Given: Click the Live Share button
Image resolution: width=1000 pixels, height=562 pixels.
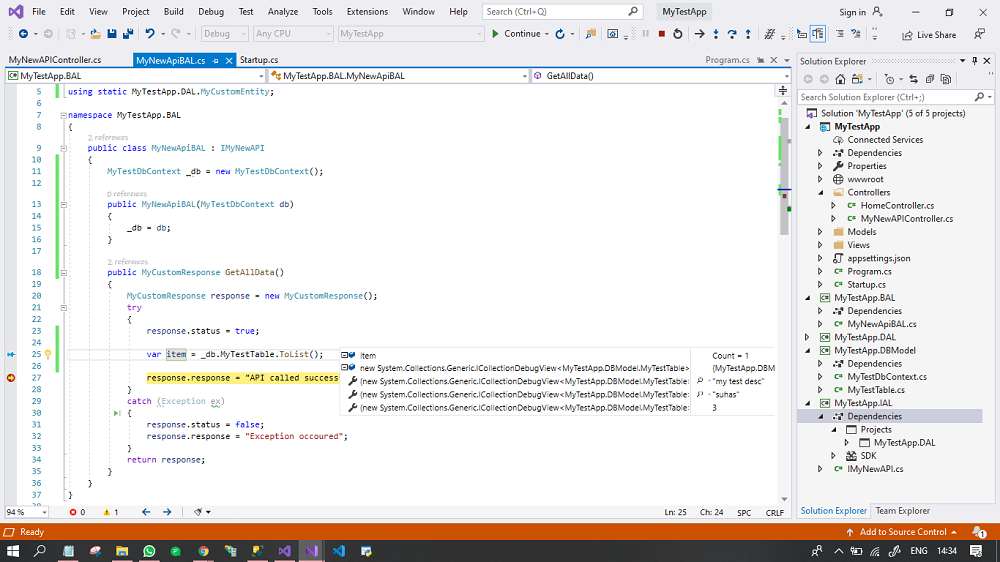Looking at the screenshot, I should (929, 35).
